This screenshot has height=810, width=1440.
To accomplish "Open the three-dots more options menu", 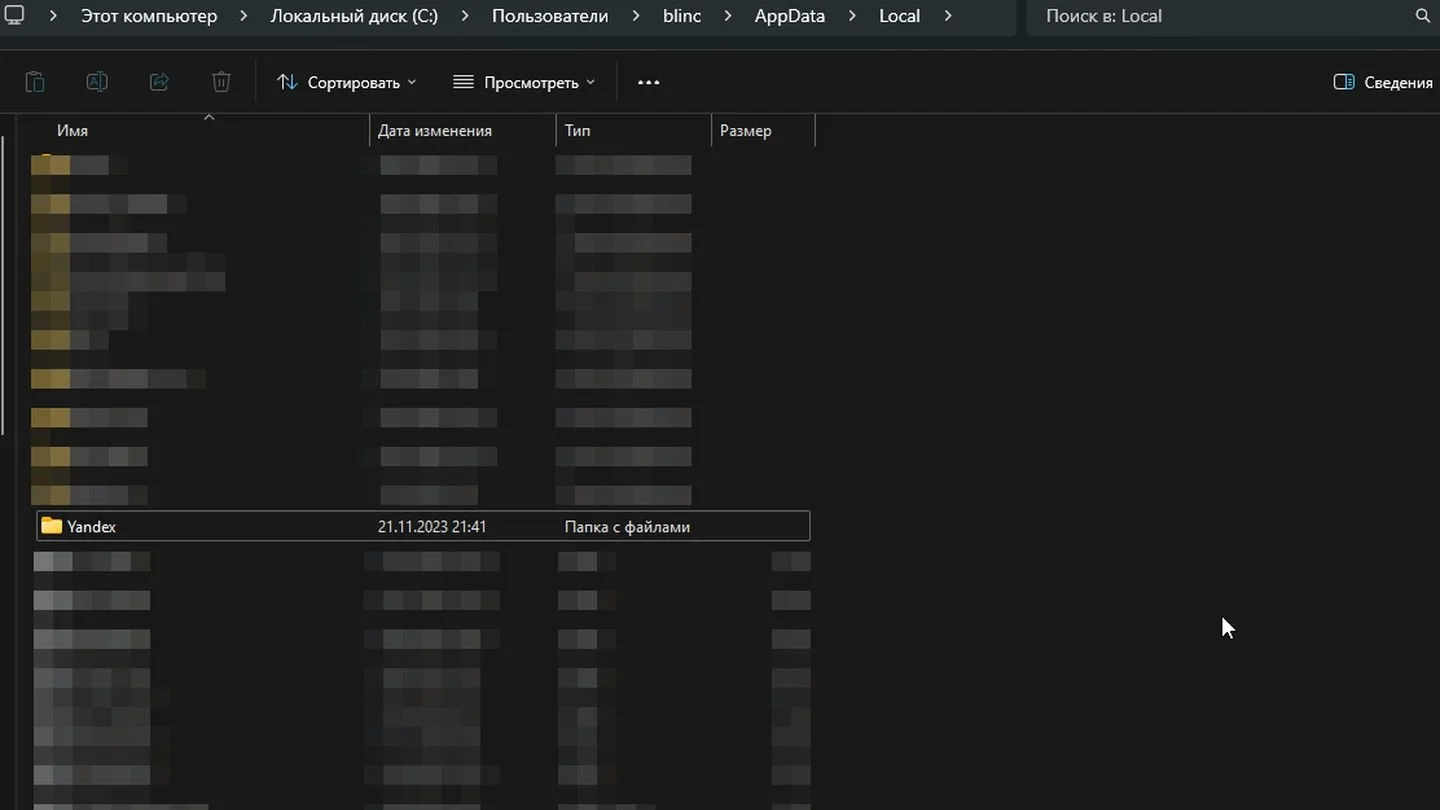I will (x=648, y=82).
